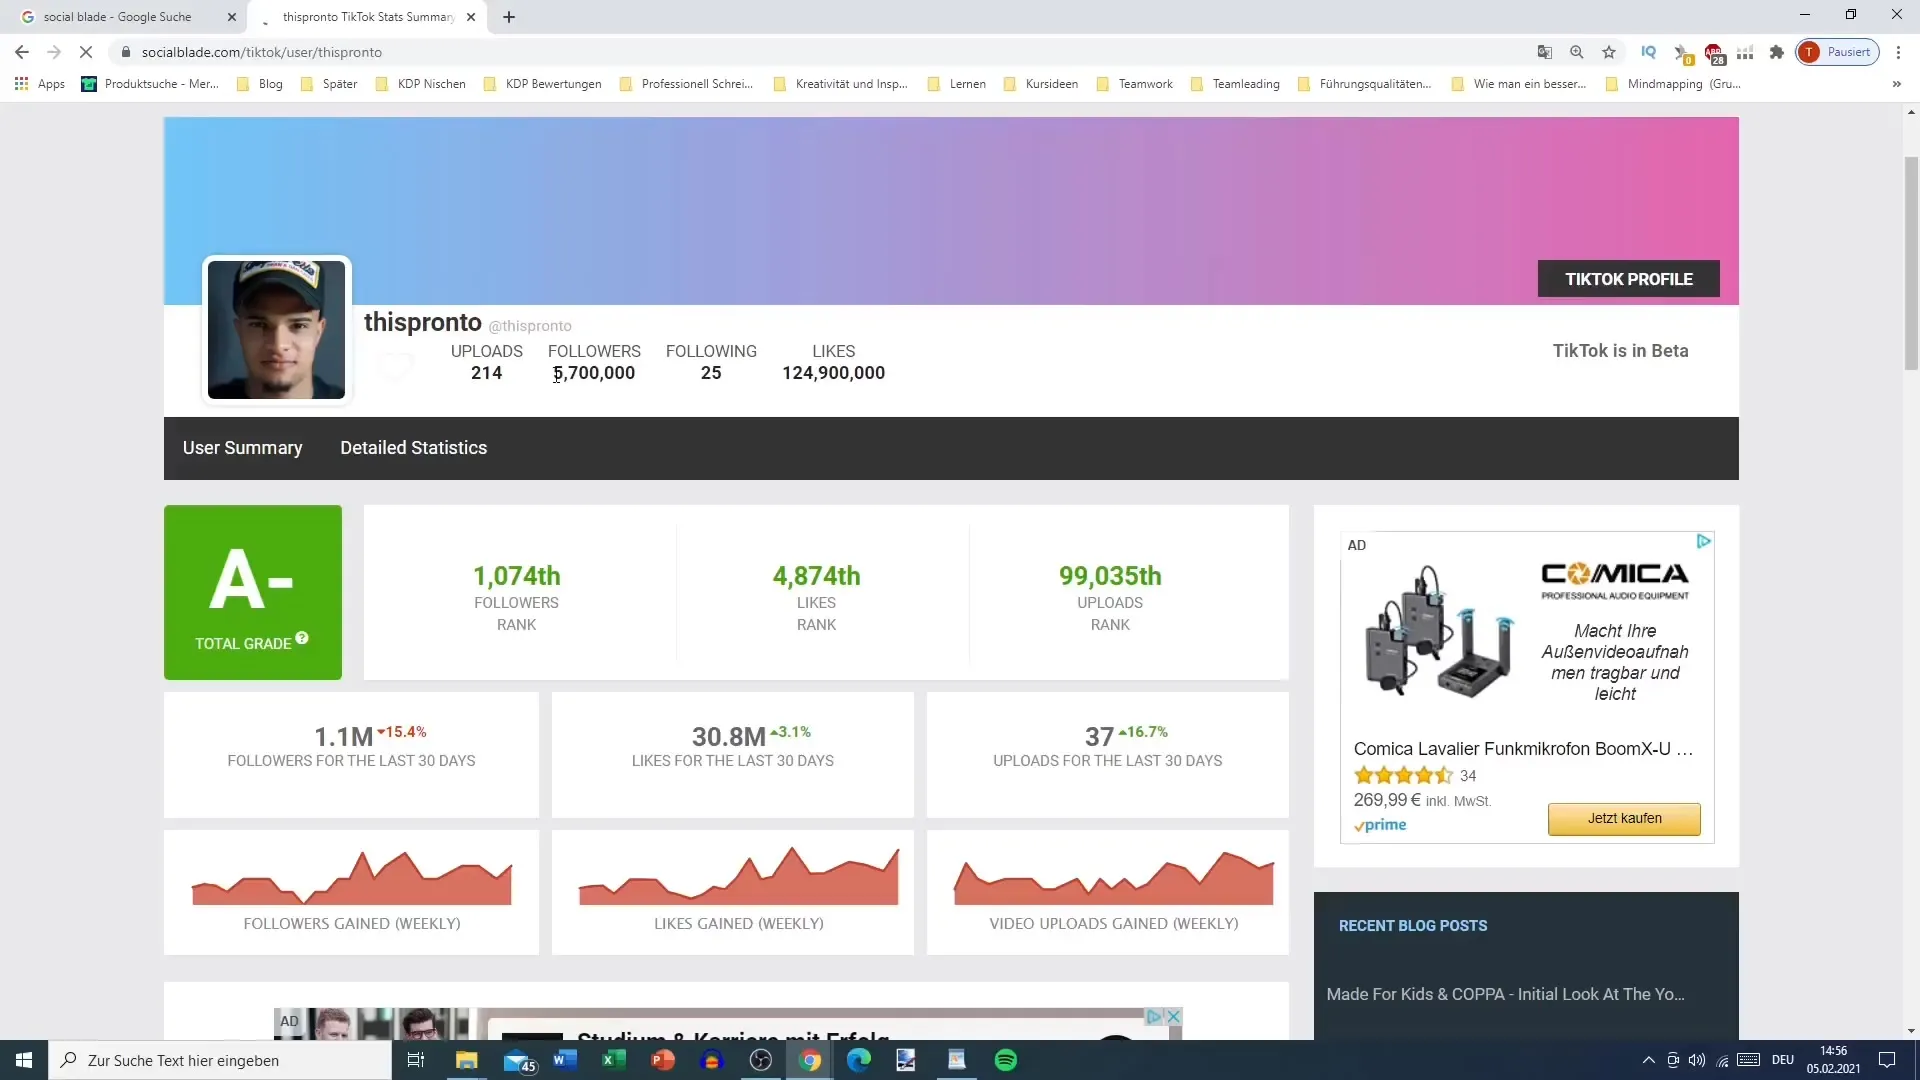Open Spotify from taskbar

[x=1006, y=1060]
